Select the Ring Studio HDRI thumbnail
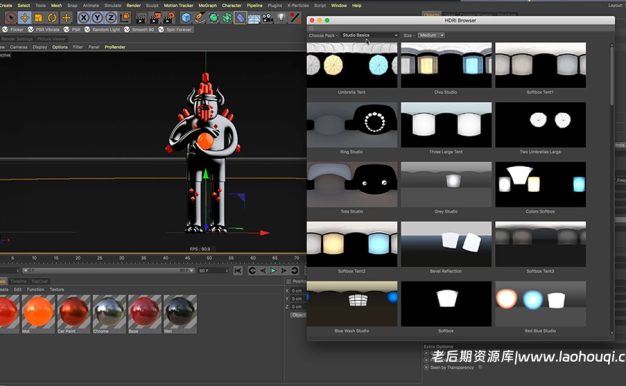Viewport: 626px width, 386px height. pos(352,125)
